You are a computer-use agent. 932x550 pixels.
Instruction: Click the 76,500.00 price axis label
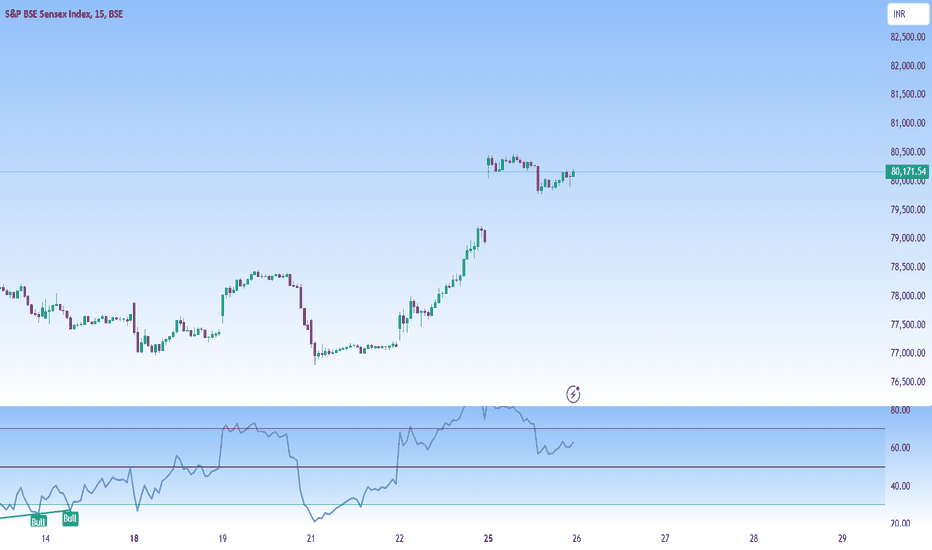pos(908,382)
